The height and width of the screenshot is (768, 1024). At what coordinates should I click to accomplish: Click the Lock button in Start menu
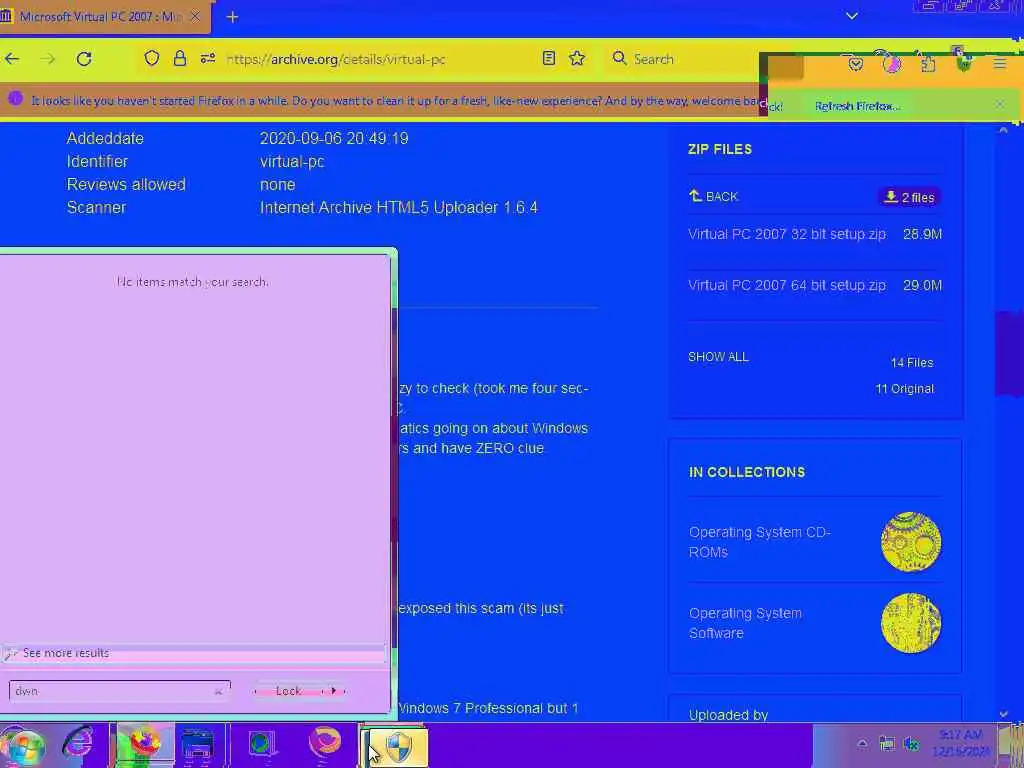[287, 691]
